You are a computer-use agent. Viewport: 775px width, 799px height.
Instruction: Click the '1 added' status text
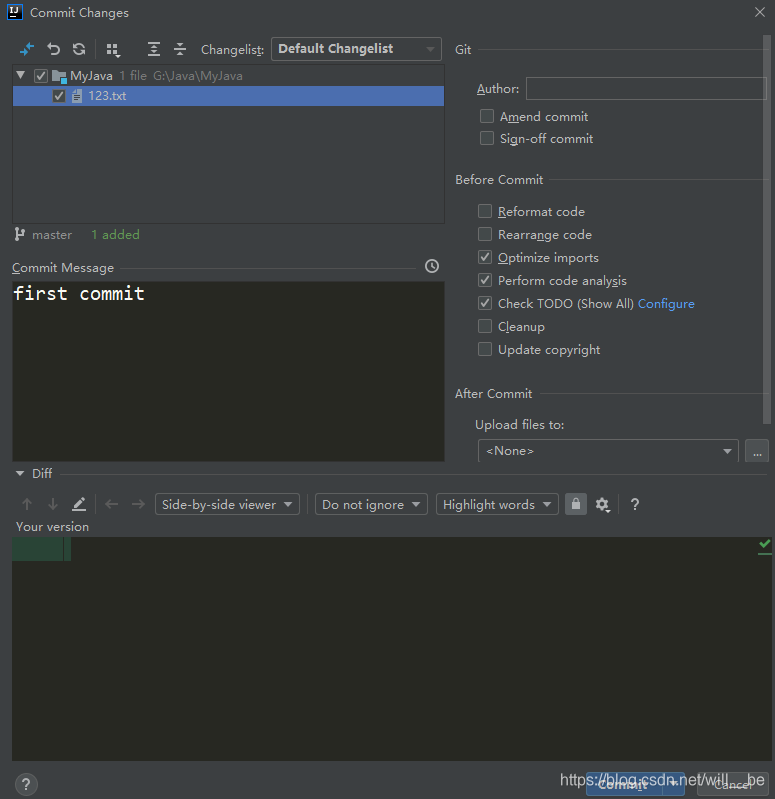pos(115,234)
